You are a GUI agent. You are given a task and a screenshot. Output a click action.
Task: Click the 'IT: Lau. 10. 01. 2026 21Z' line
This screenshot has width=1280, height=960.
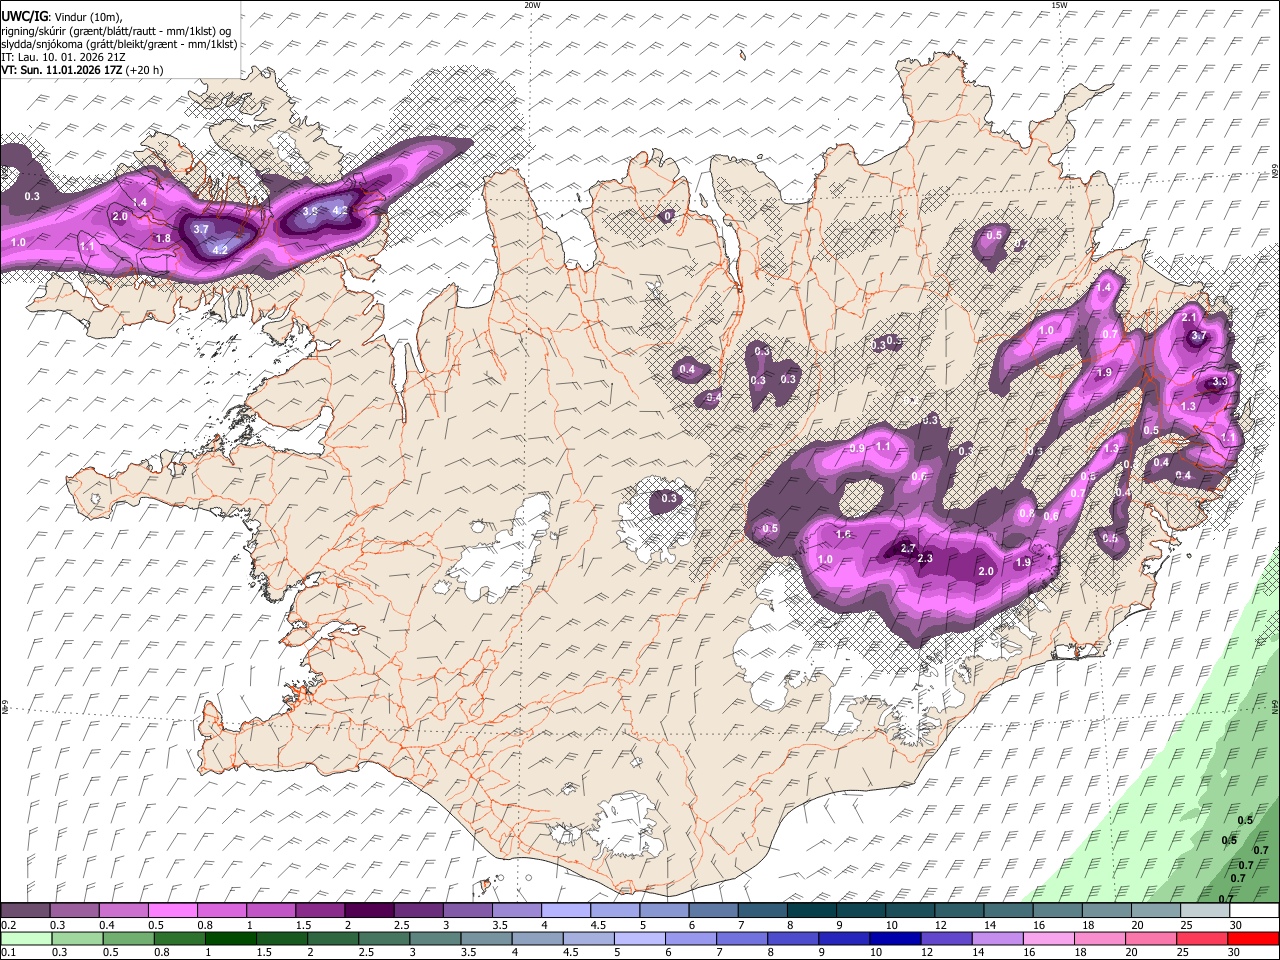point(63,57)
